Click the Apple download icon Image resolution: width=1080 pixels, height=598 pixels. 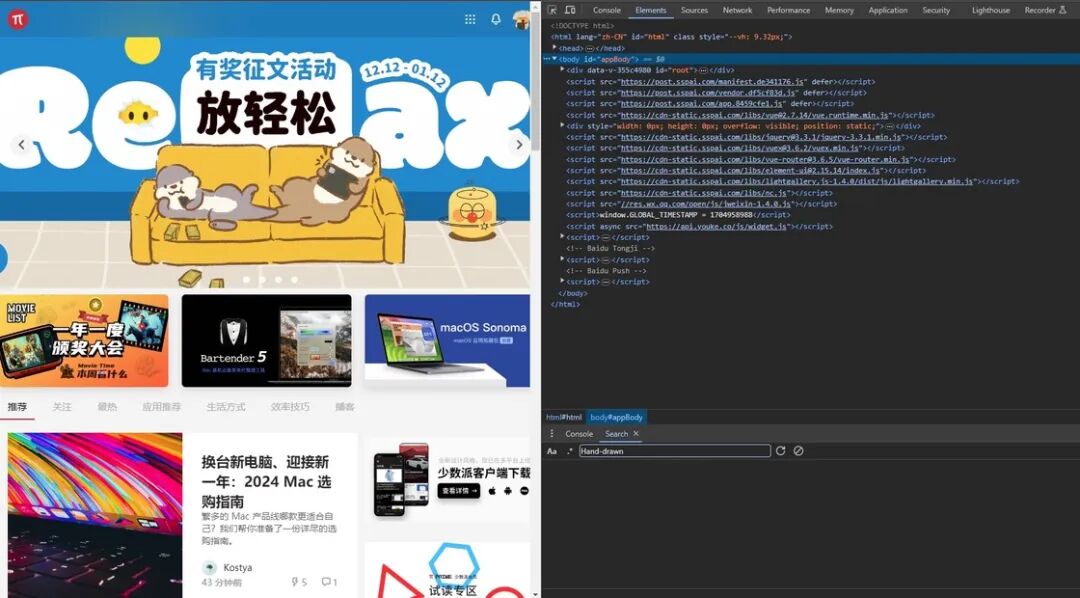point(492,491)
